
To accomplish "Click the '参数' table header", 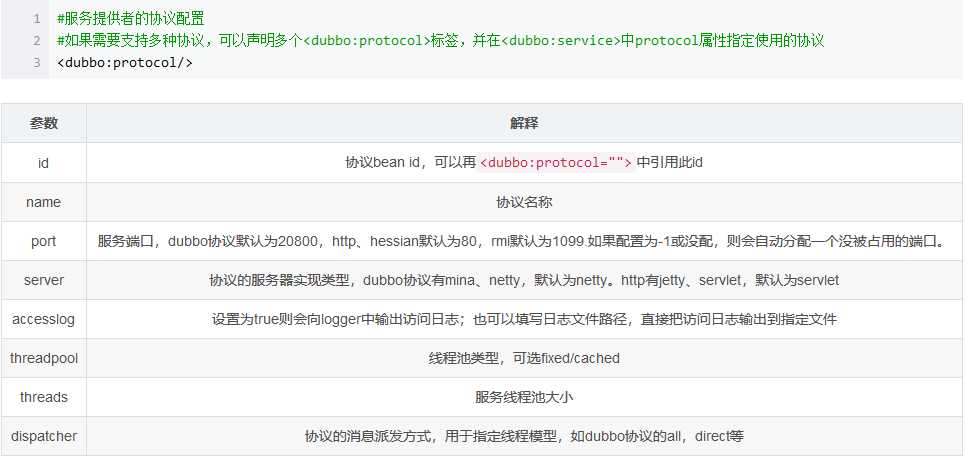I will tap(44, 123).
